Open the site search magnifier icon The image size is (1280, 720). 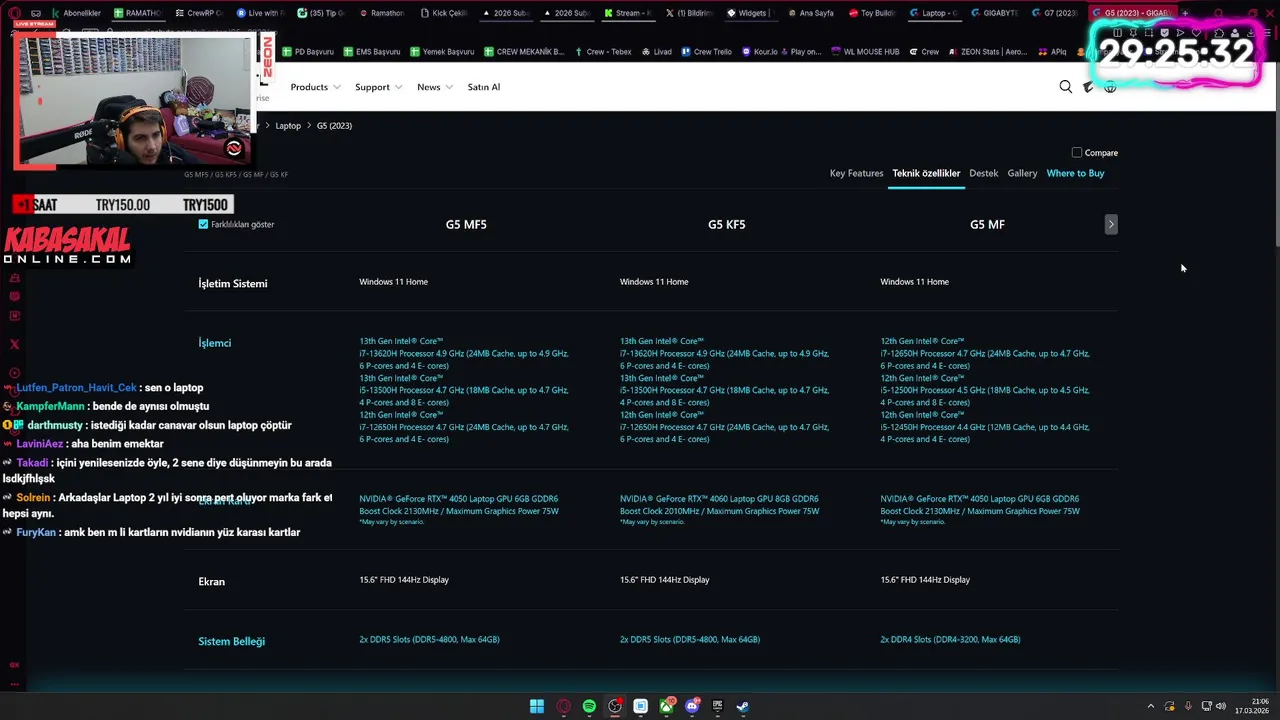click(1066, 87)
